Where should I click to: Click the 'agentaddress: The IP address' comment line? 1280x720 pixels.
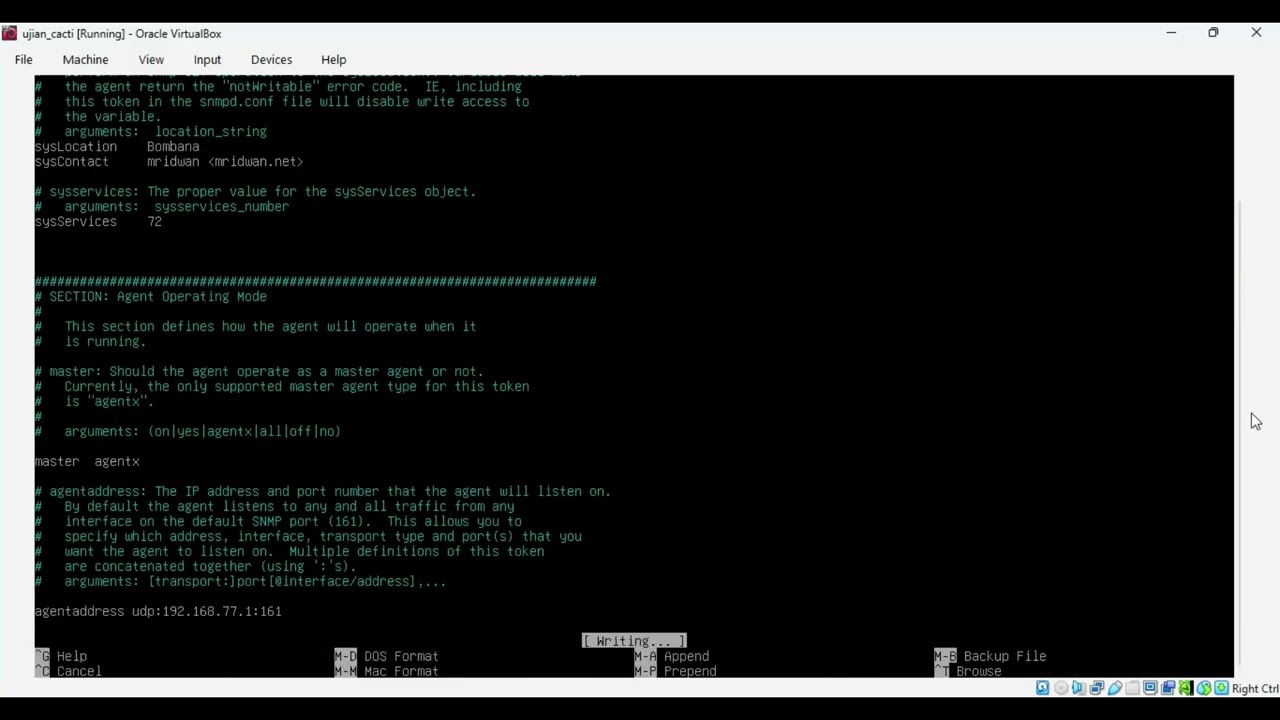[323, 491]
